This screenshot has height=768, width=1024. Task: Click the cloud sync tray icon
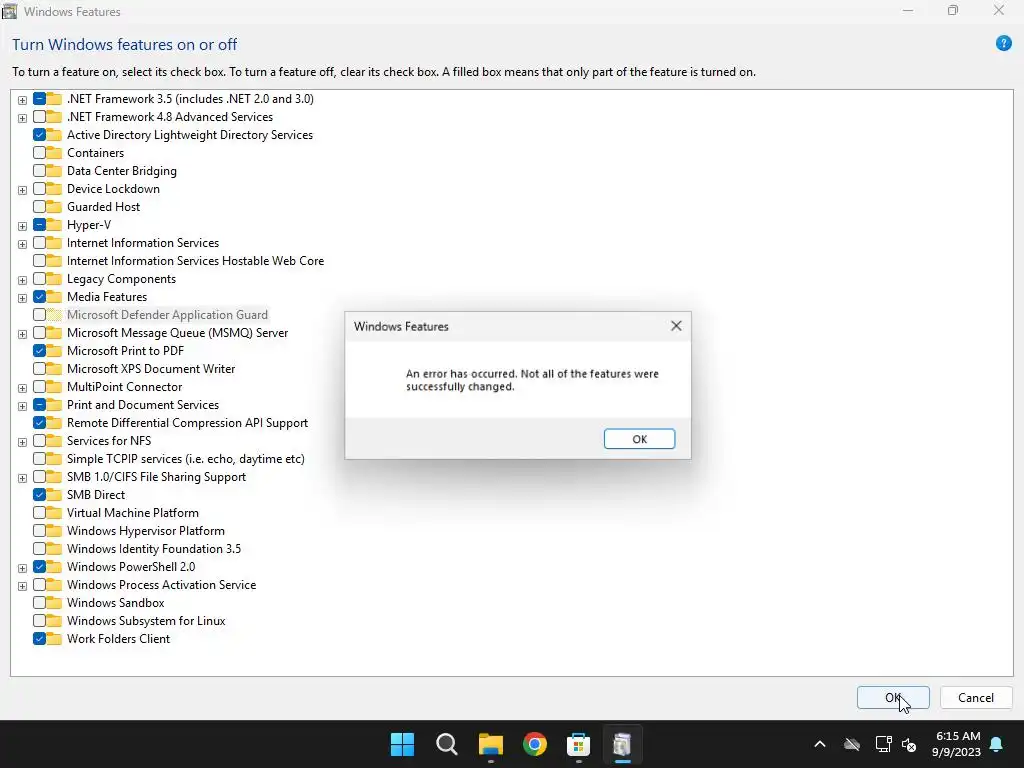coord(852,744)
